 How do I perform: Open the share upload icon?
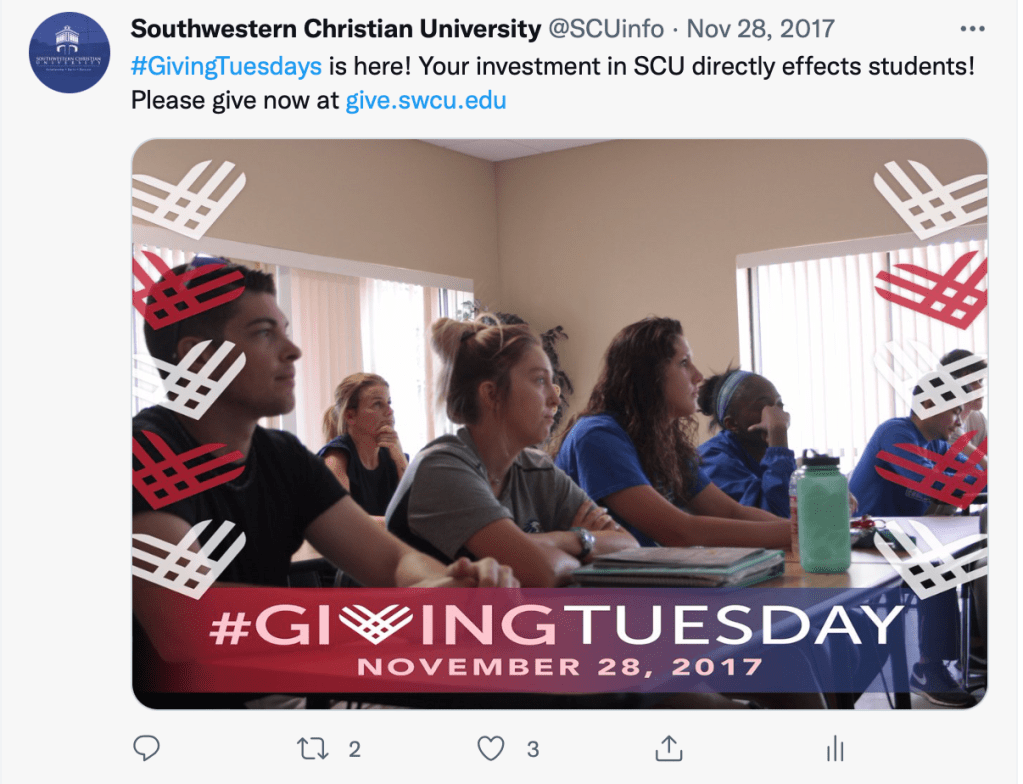(x=669, y=748)
